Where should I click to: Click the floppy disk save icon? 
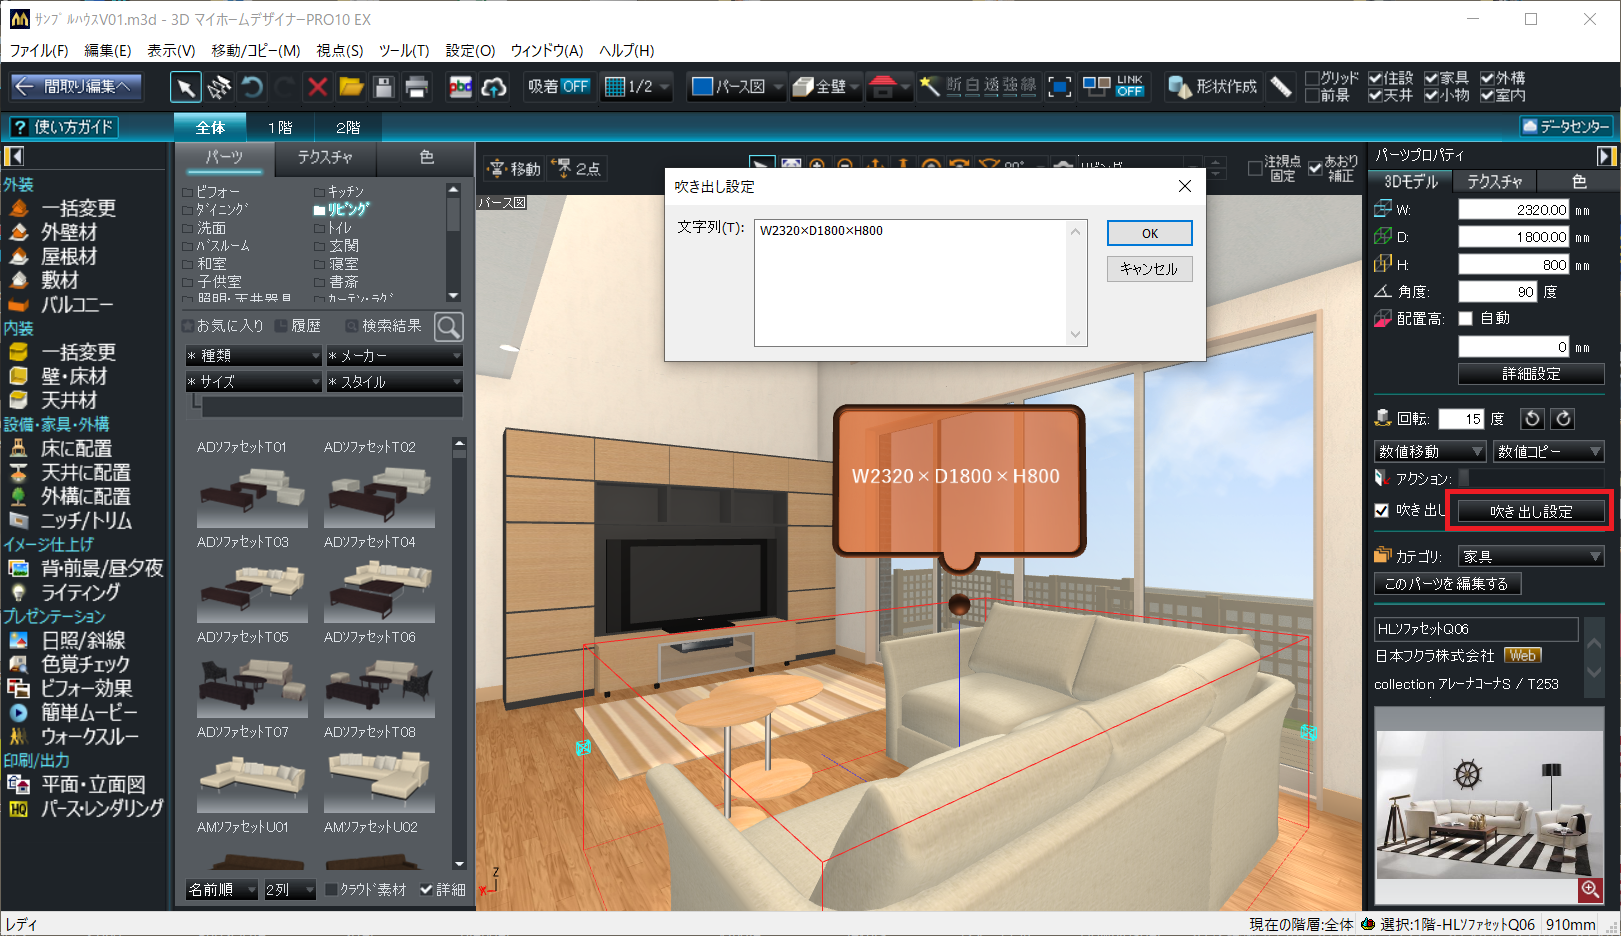(x=384, y=87)
